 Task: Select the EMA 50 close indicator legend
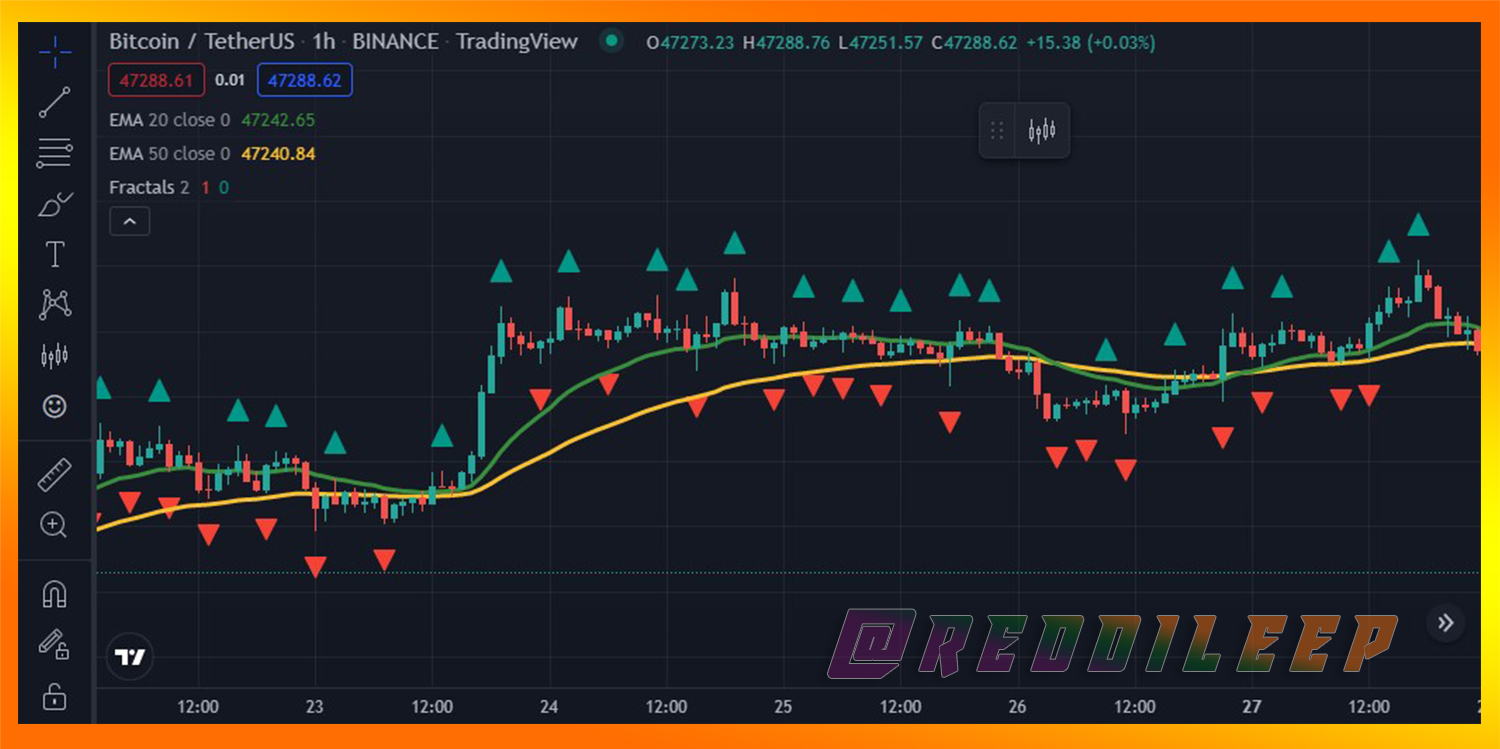tap(169, 154)
